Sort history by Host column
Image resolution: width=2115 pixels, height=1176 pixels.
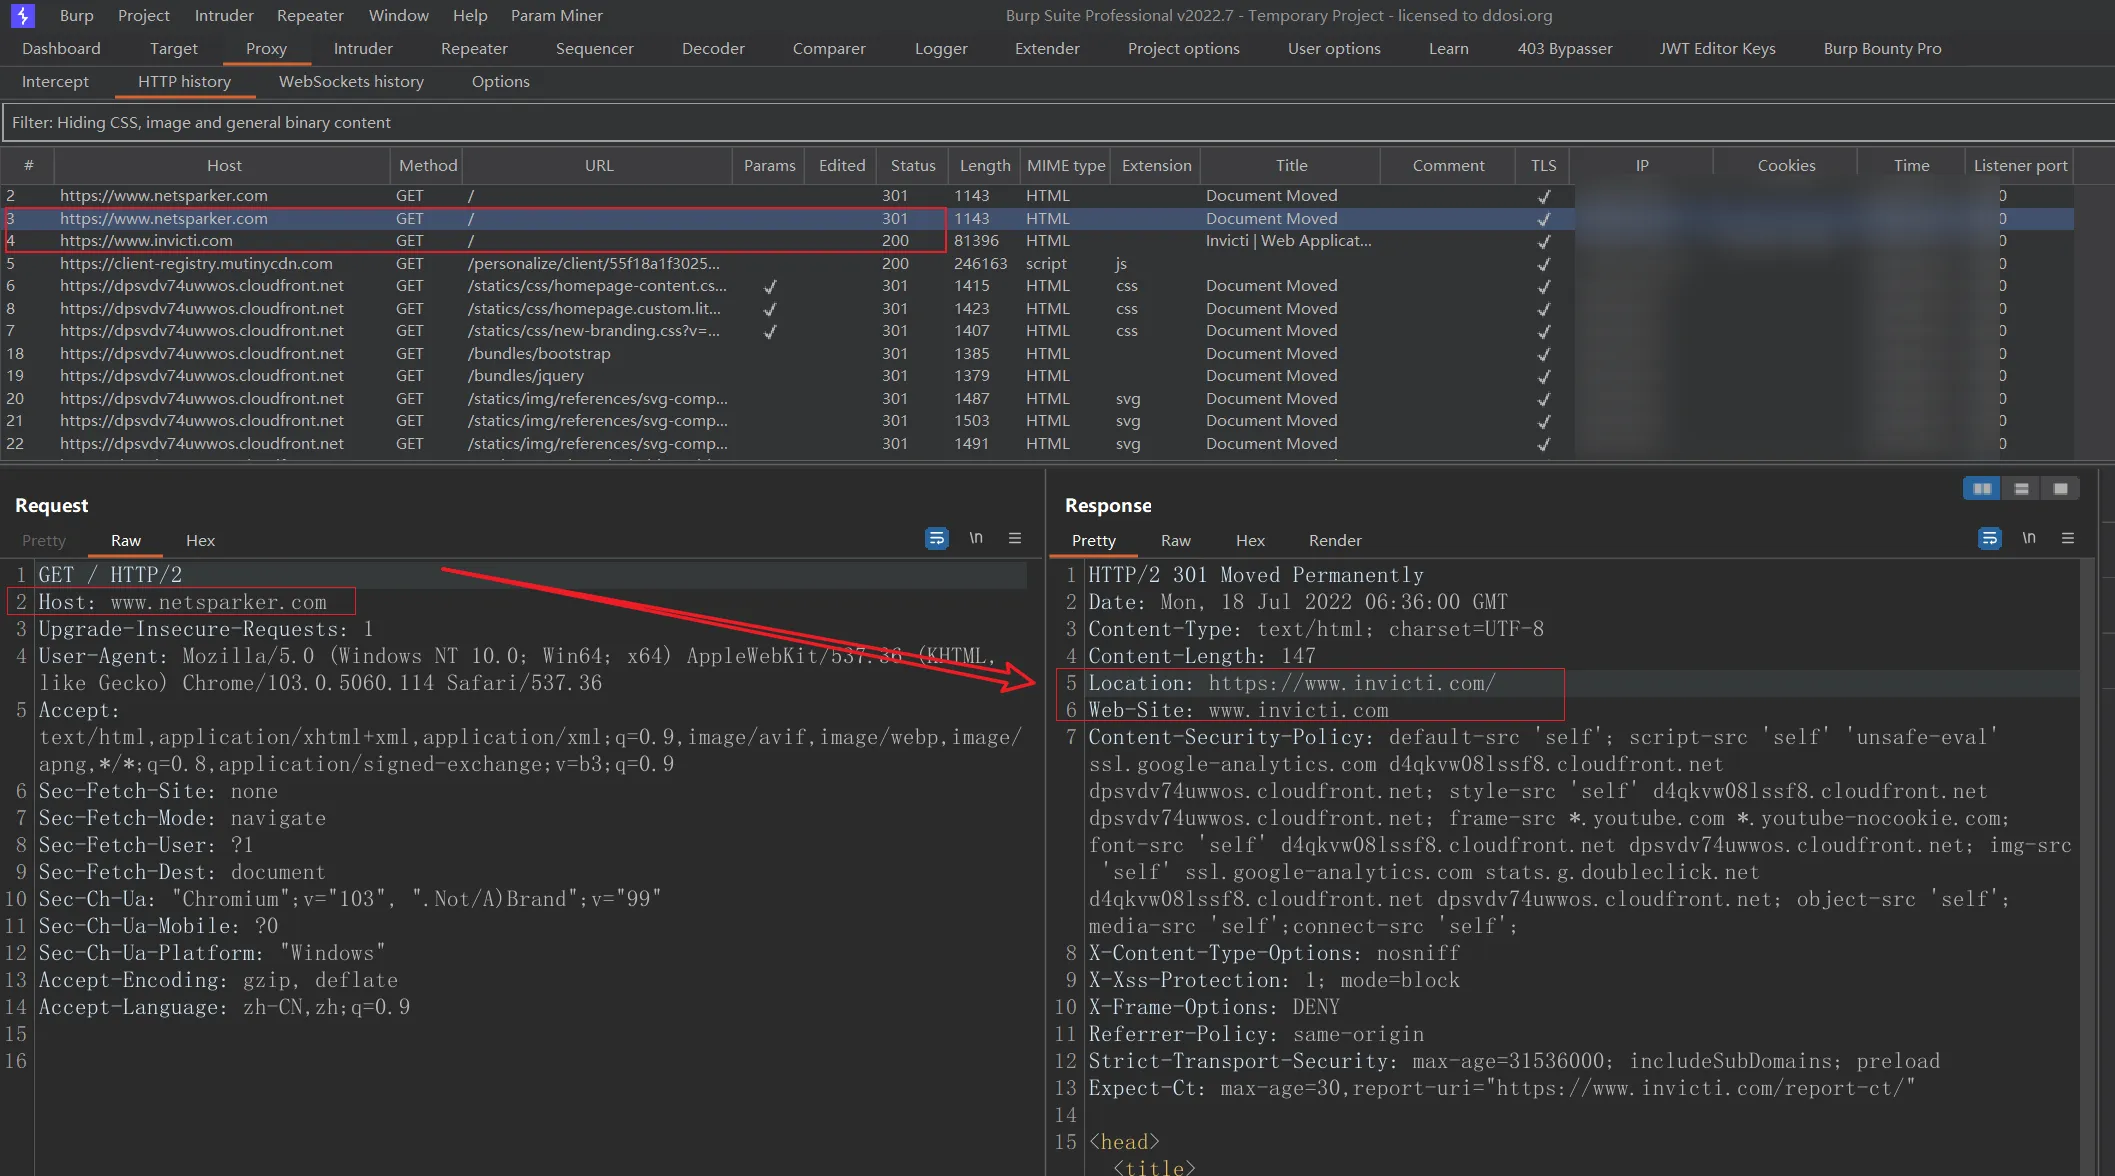tap(223, 165)
